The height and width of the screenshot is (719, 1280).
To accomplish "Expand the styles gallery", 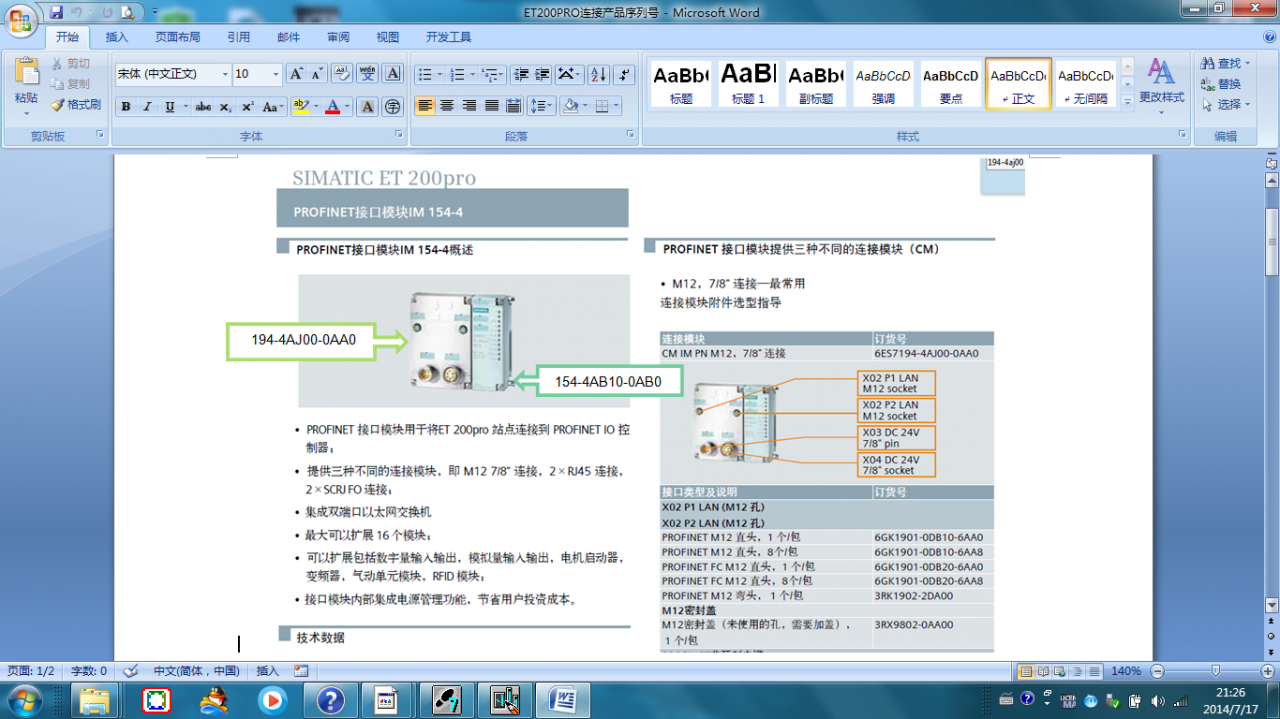I will tap(1128, 101).
